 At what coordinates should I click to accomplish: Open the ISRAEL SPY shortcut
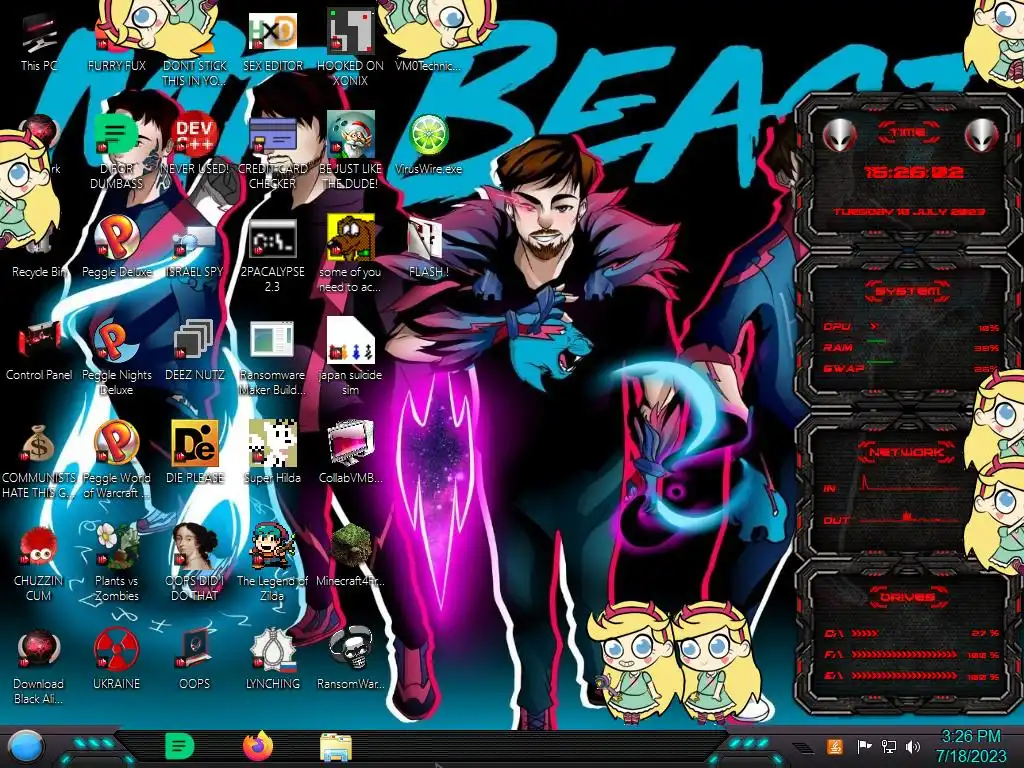pos(195,248)
